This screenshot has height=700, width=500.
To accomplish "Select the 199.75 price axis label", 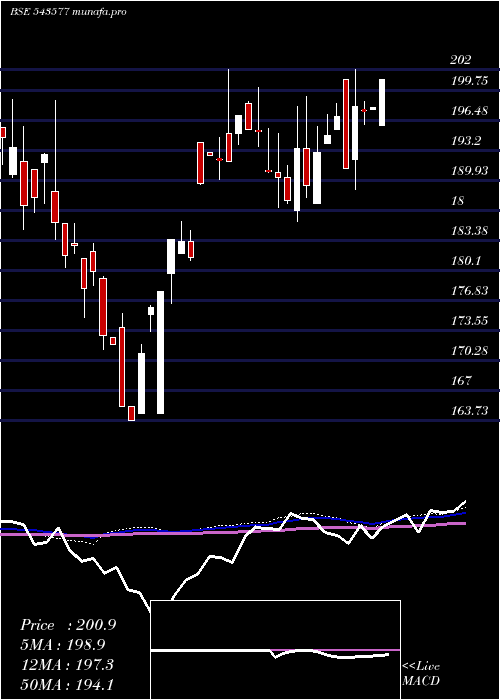I will coord(470,81).
